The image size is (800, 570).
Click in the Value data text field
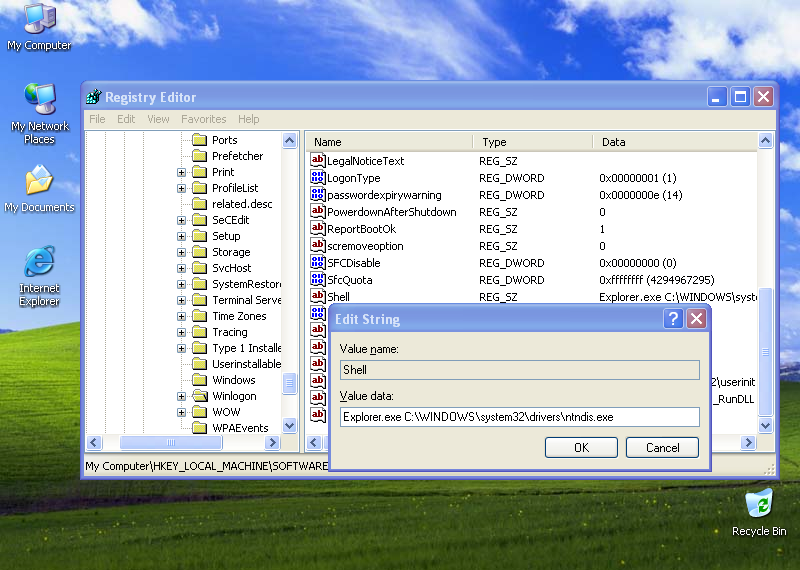click(x=519, y=417)
